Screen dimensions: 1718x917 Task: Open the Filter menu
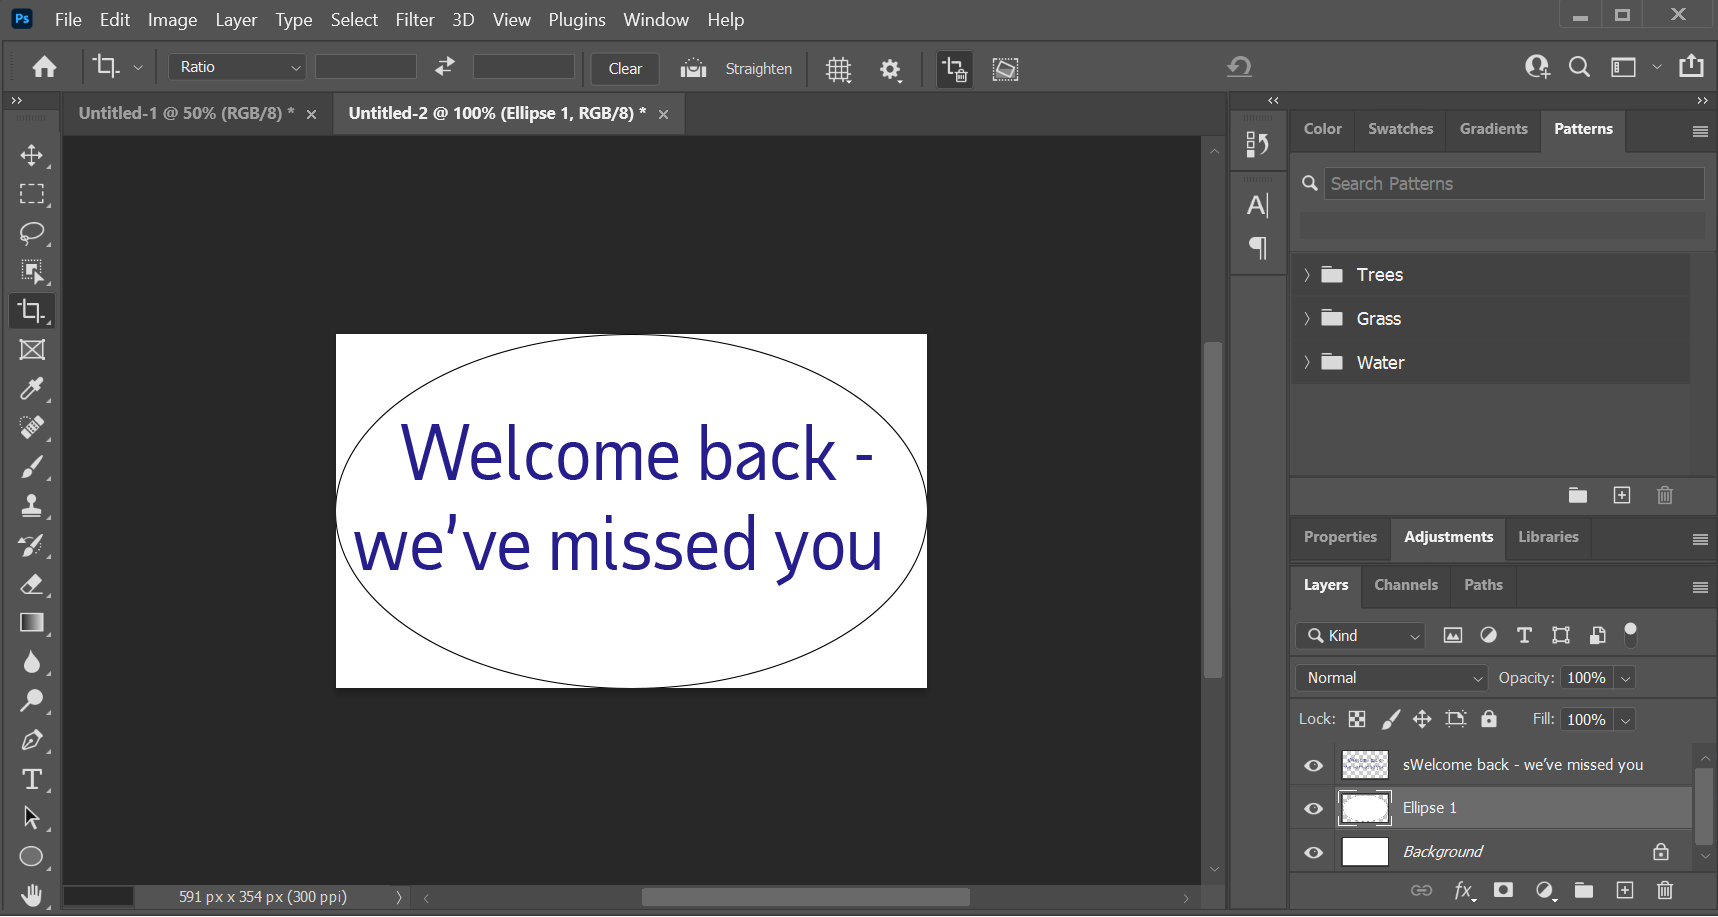point(416,19)
